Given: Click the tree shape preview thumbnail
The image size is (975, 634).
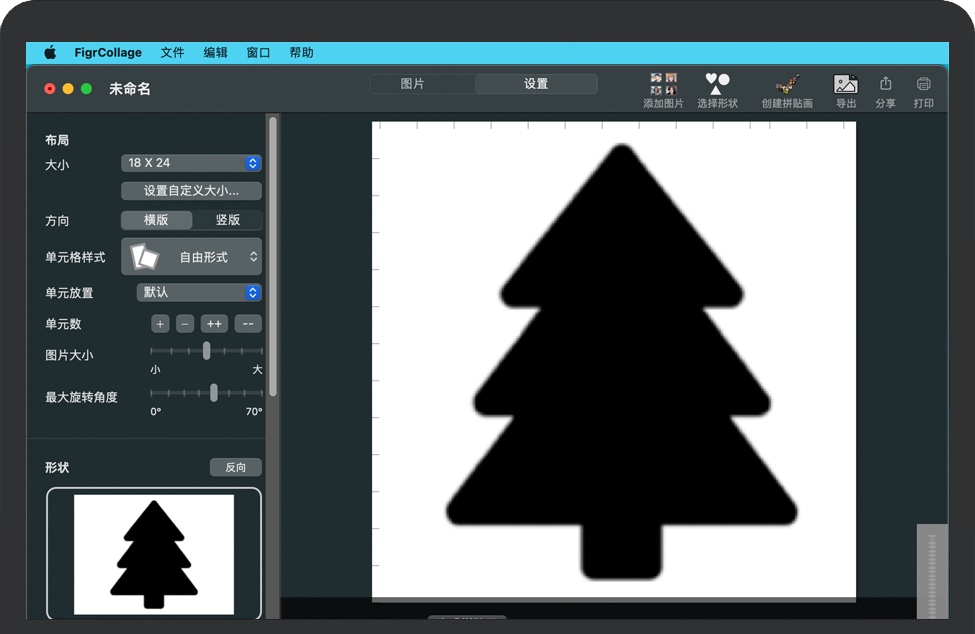Looking at the screenshot, I should click(154, 554).
